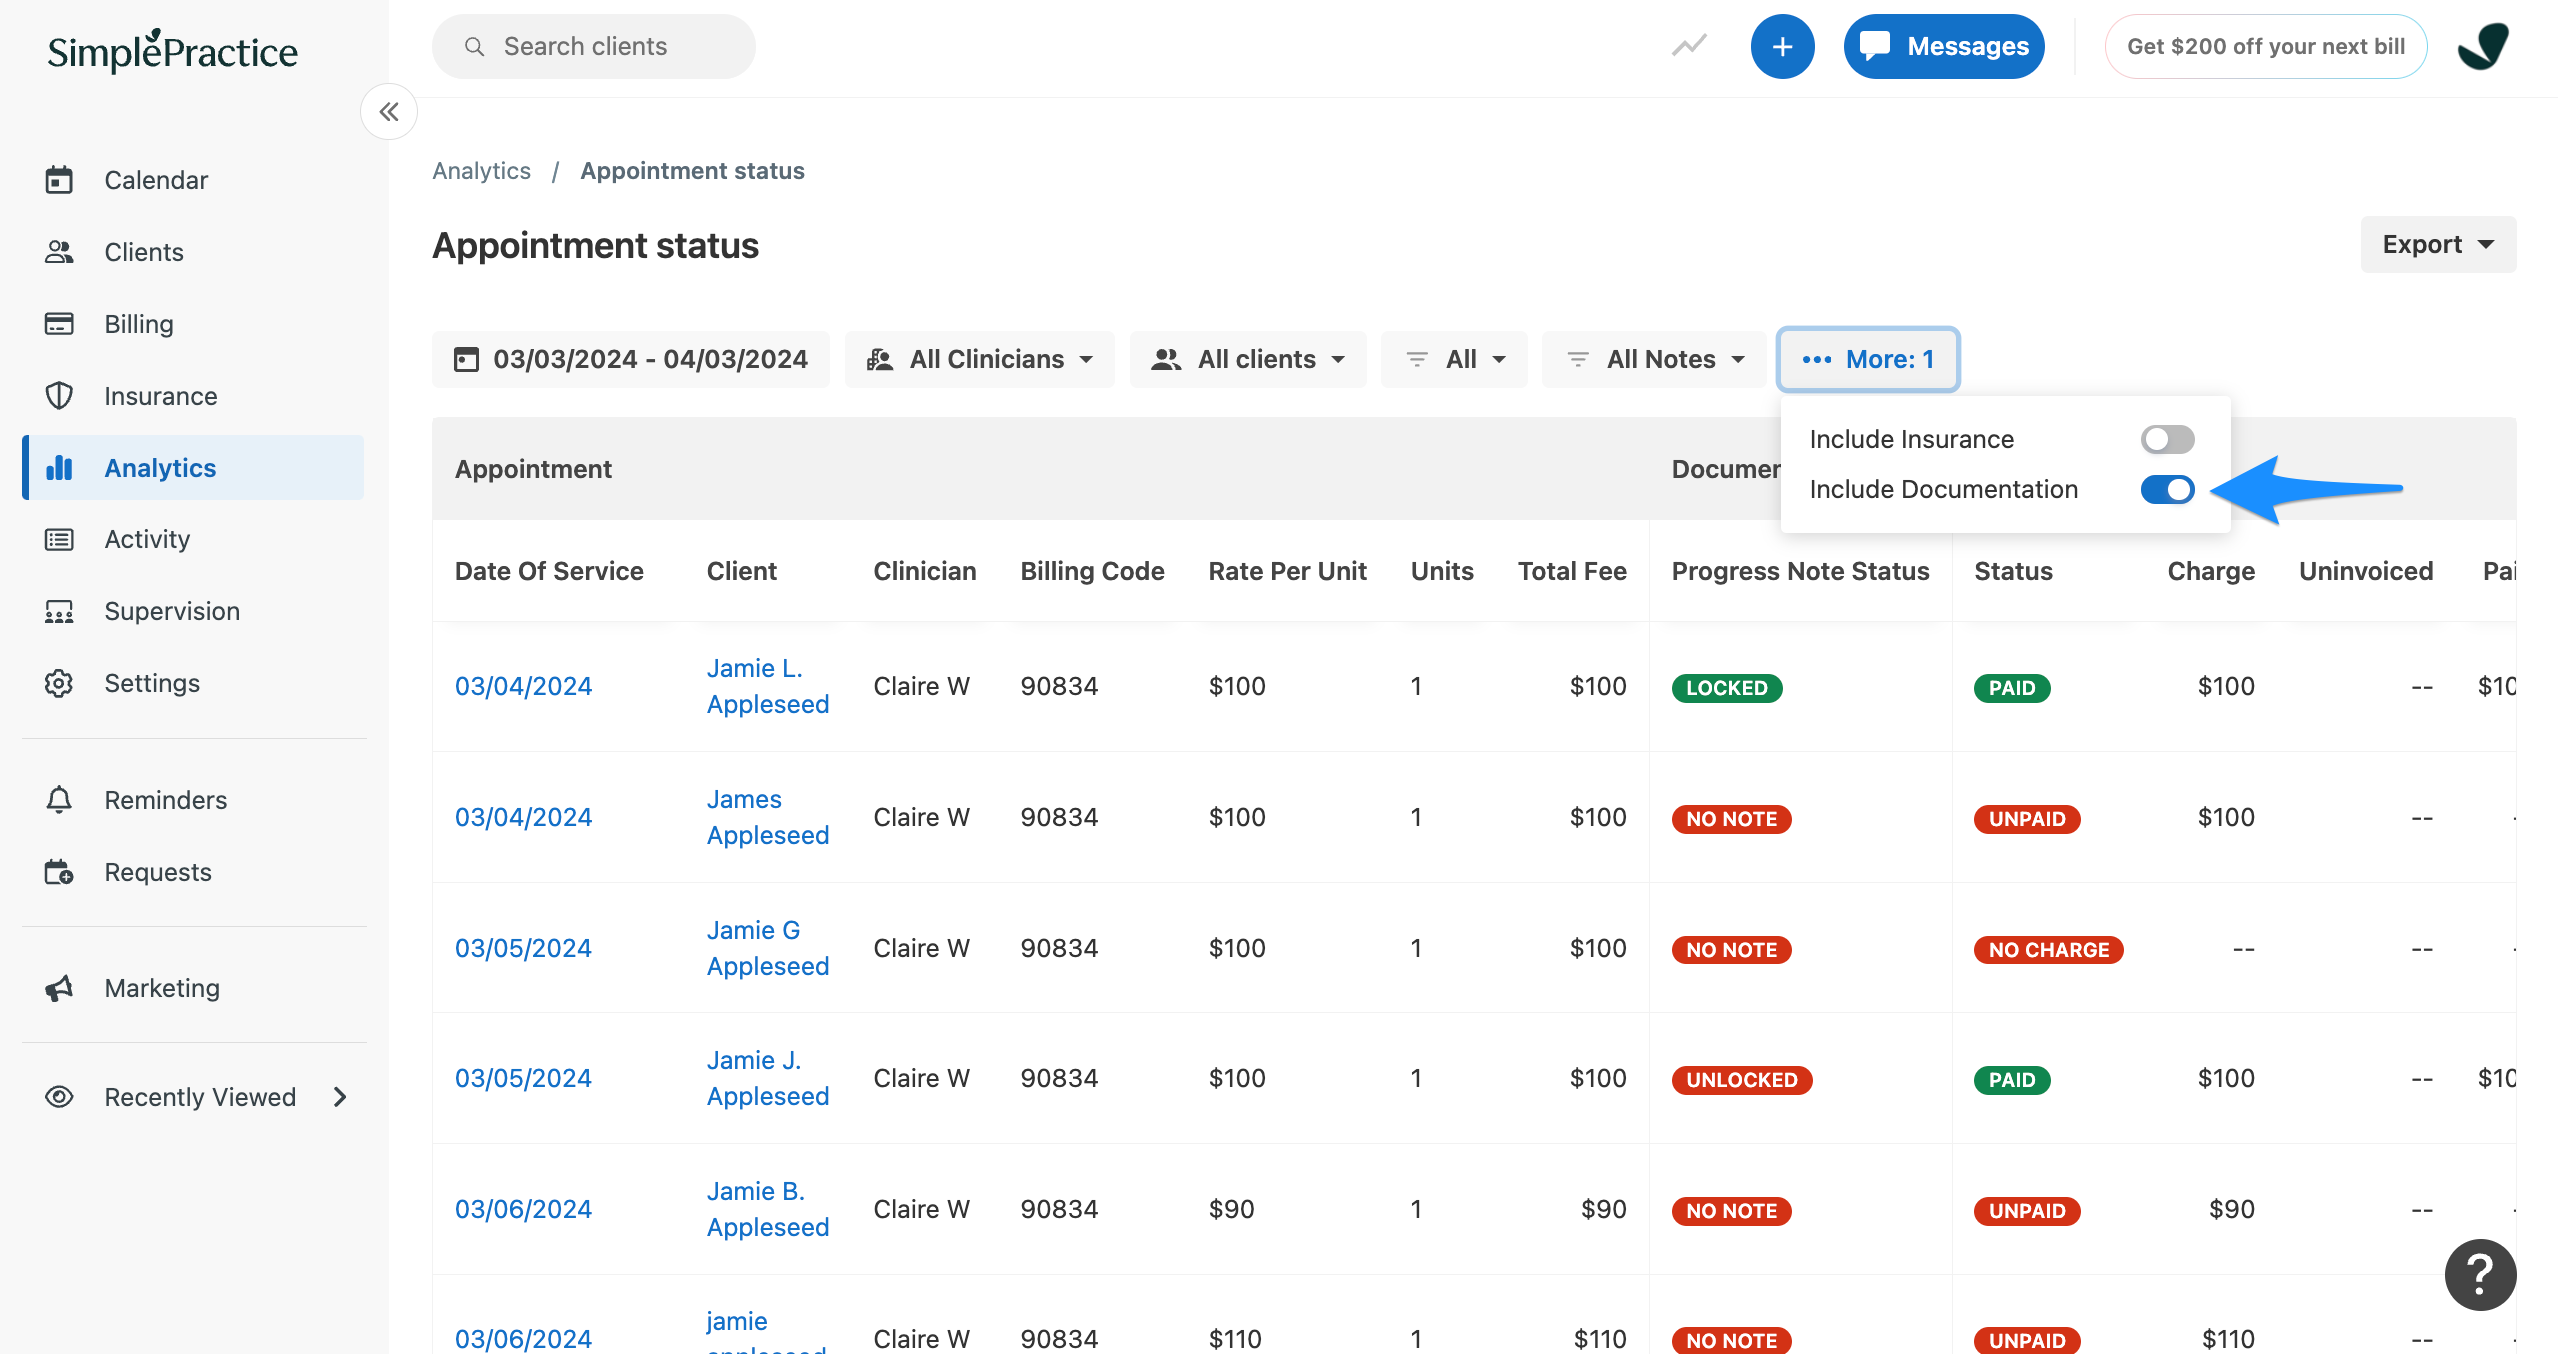Click the Analytics bar chart icon
This screenshot has width=2558, height=1354.
tap(59, 468)
